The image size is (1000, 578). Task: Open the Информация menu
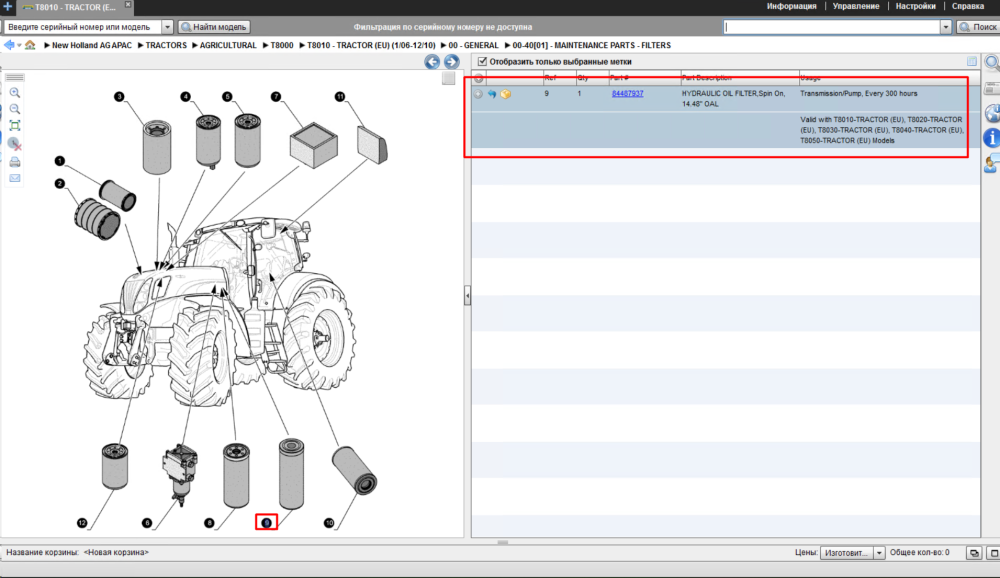tap(791, 6)
